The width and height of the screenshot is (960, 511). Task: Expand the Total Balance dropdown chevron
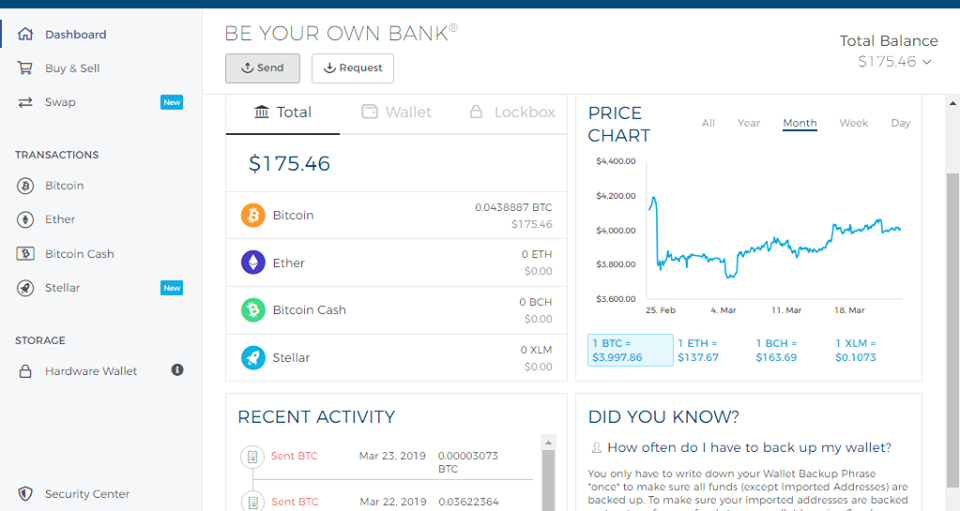tap(927, 62)
